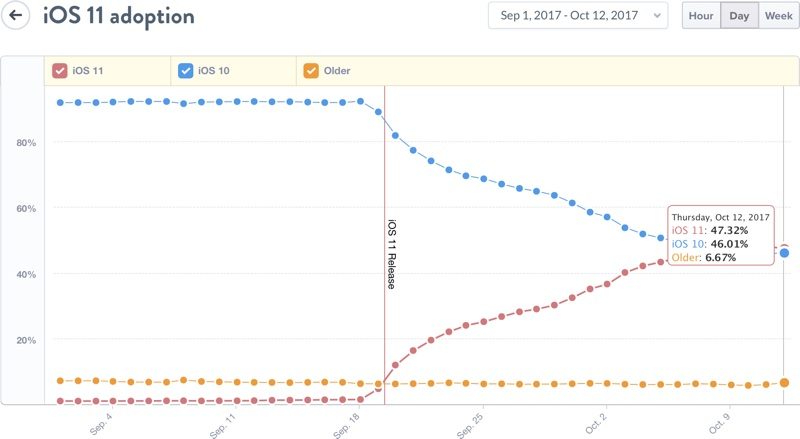Screen dimensions: 800x439
Task: Click the Older legend label
Action: point(337,70)
